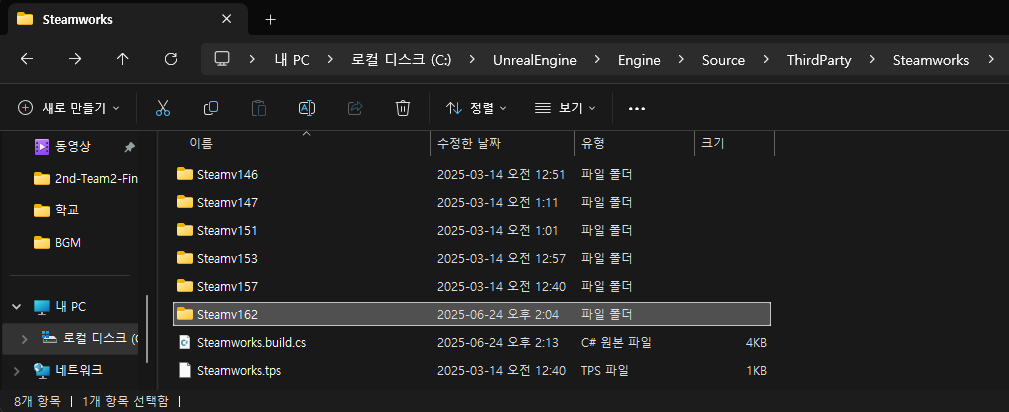Viewport: 1009px width, 412px height.
Task: Click the navigation pane scrollbar
Action: point(147,328)
